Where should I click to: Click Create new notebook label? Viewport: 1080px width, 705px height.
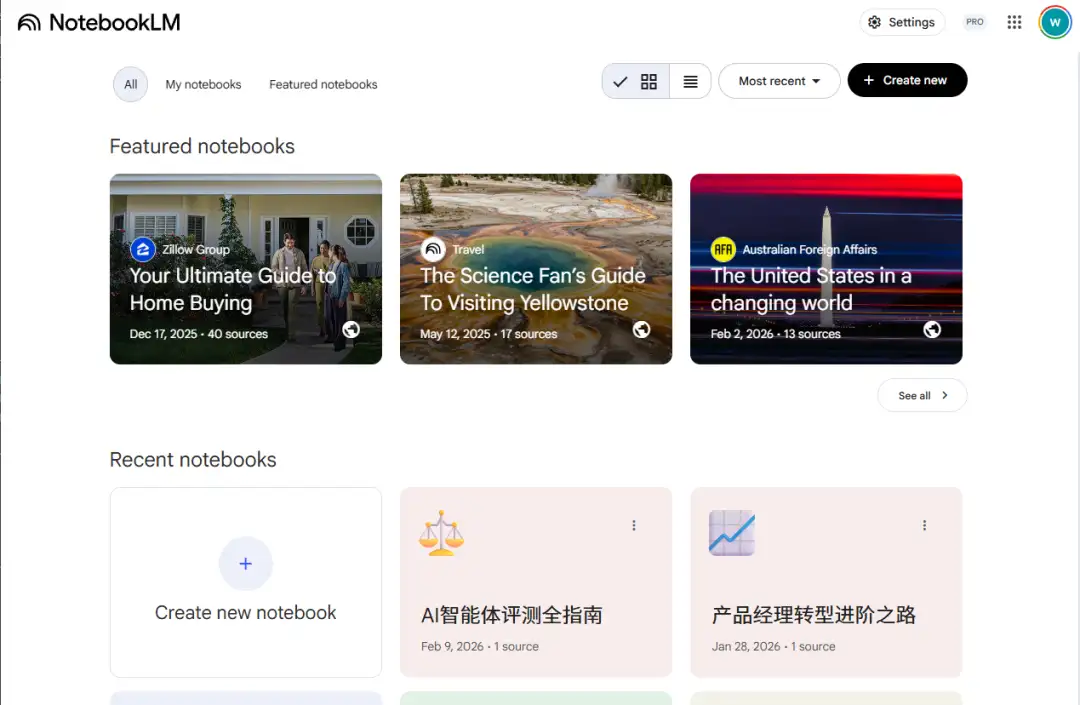click(x=246, y=613)
